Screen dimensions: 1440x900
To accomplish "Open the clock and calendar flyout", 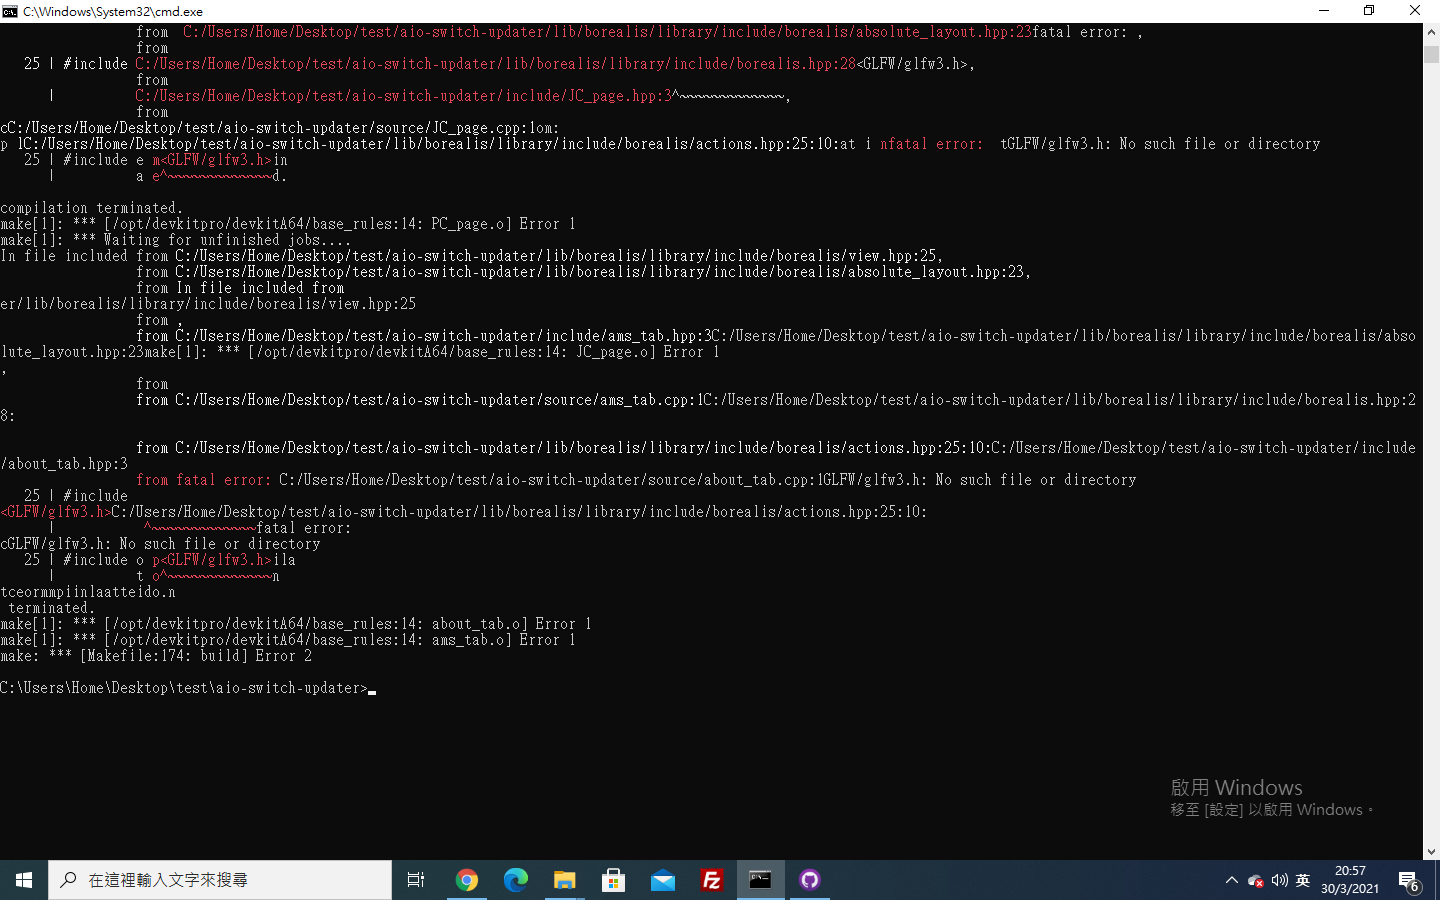I will click(x=1351, y=880).
